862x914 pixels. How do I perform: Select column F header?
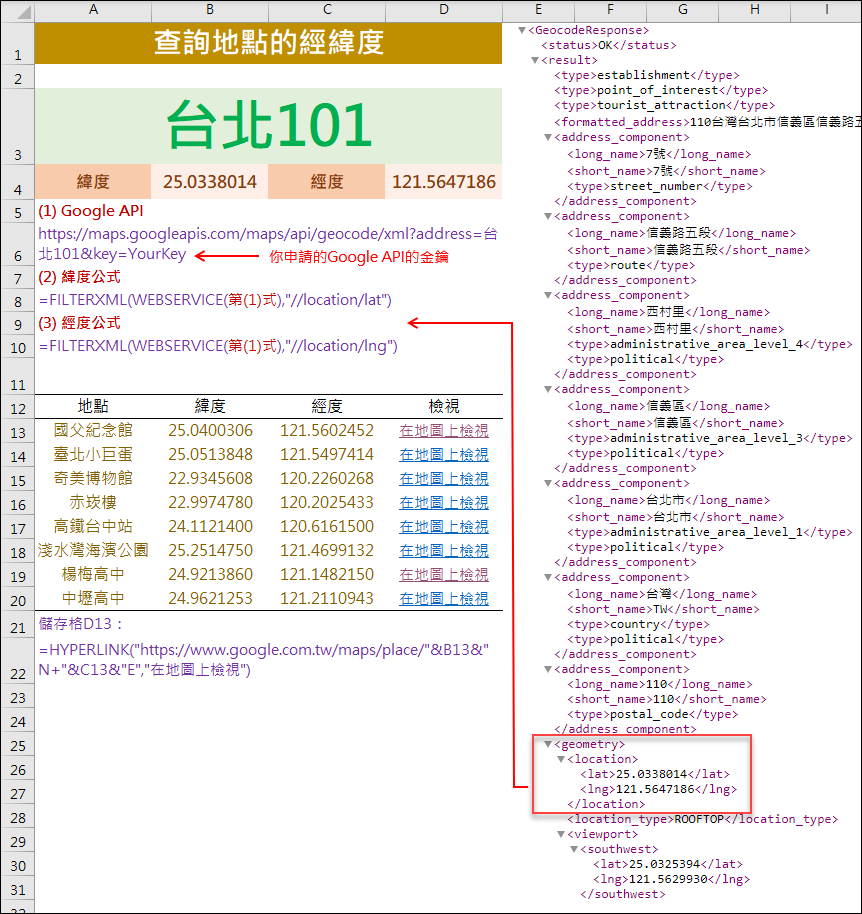(x=610, y=10)
